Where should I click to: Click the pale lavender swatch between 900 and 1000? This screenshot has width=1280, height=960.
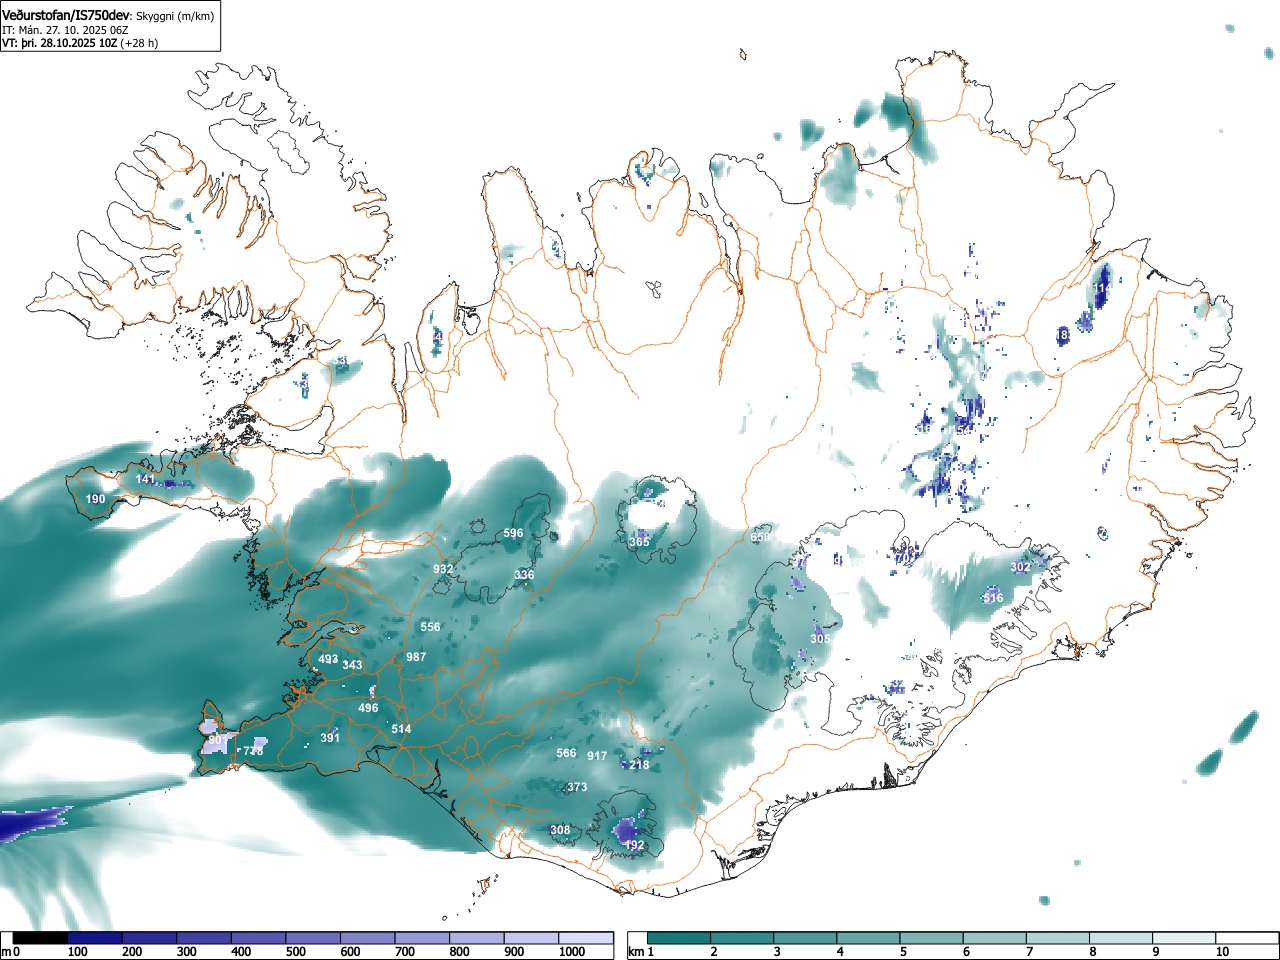click(x=532, y=938)
